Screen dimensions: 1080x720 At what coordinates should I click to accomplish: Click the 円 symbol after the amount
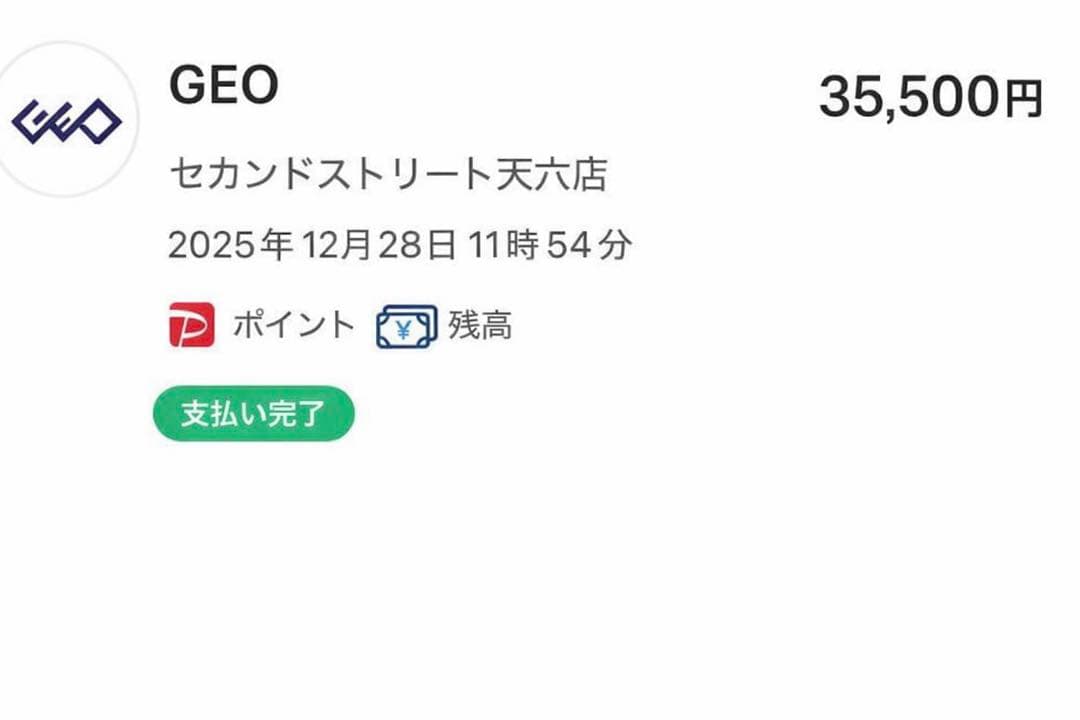tap(1023, 100)
